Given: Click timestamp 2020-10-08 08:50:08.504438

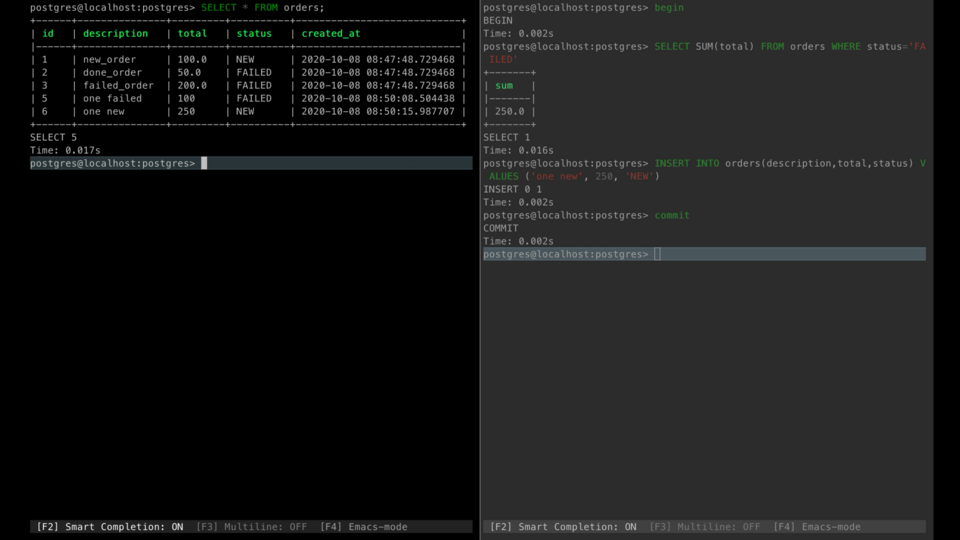Looking at the screenshot, I should tap(378, 98).
